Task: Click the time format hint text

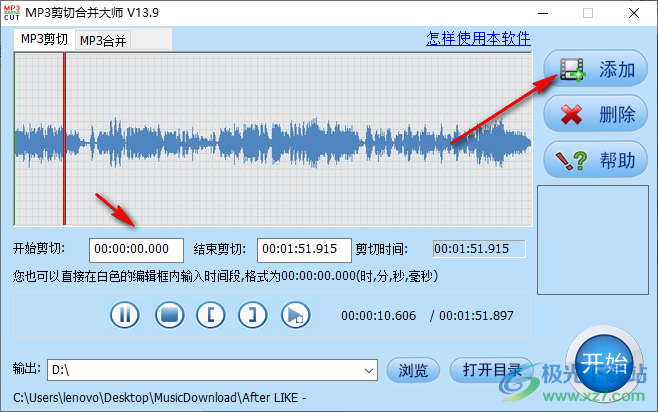Action: coord(225,276)
